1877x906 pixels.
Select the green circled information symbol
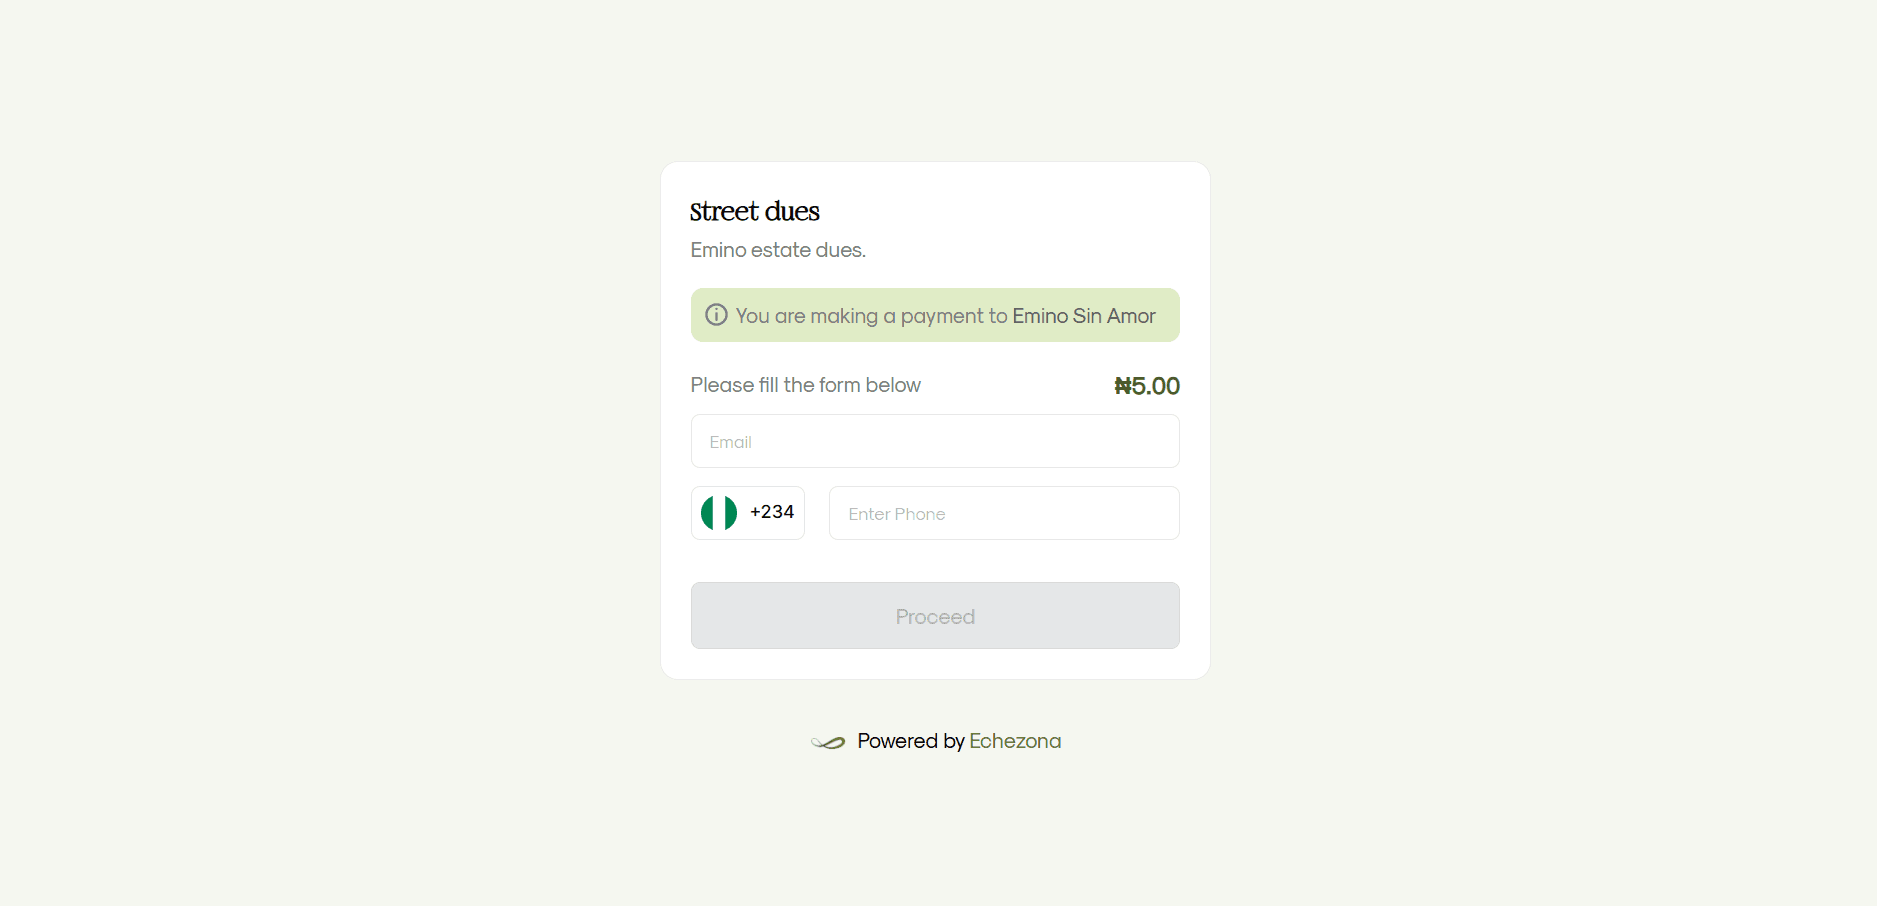pyautogui.click(x=716, y=315)
